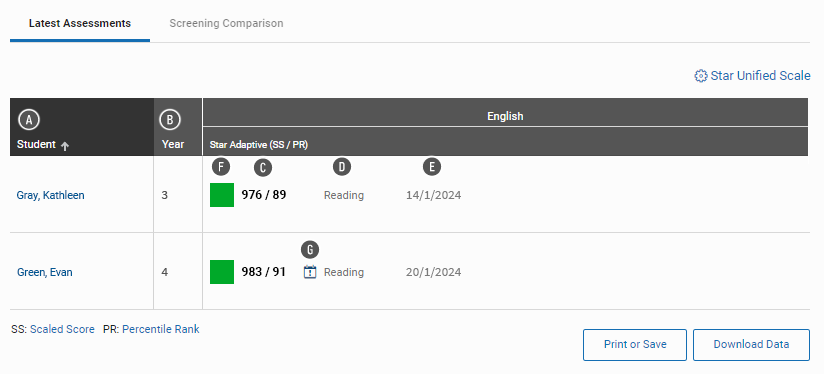The image size is (824, 374).
Task: Click the Download Data button
Action: [751, 345]
